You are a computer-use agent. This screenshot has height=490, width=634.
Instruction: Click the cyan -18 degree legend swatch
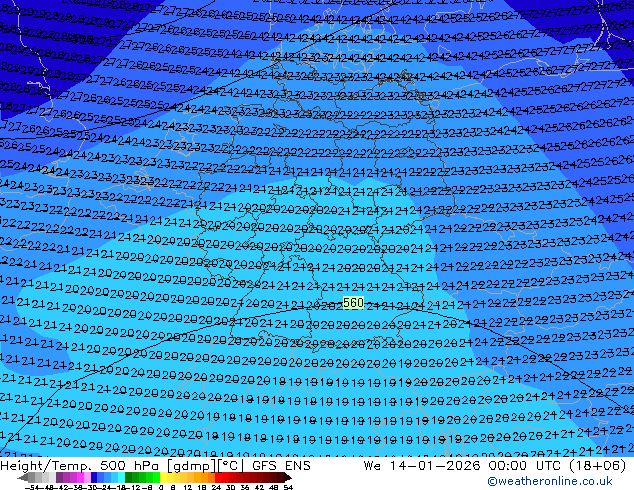coord(122,477)
